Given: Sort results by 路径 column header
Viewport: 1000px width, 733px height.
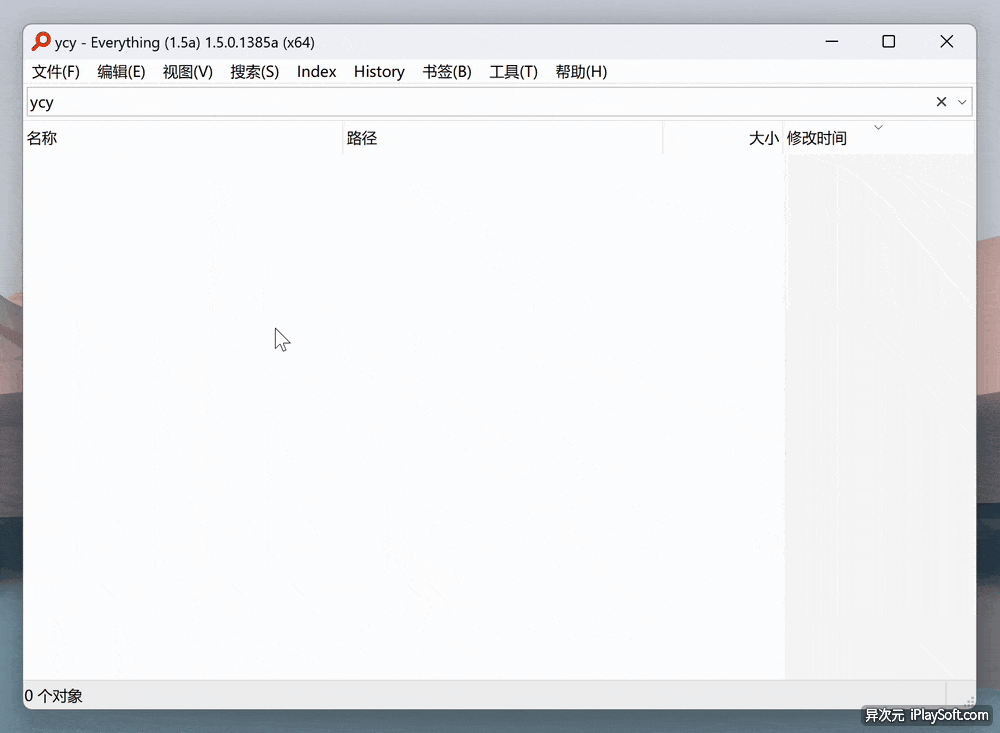Looking at the screenshot, I should pyautogui.click(x=503, y=138).
